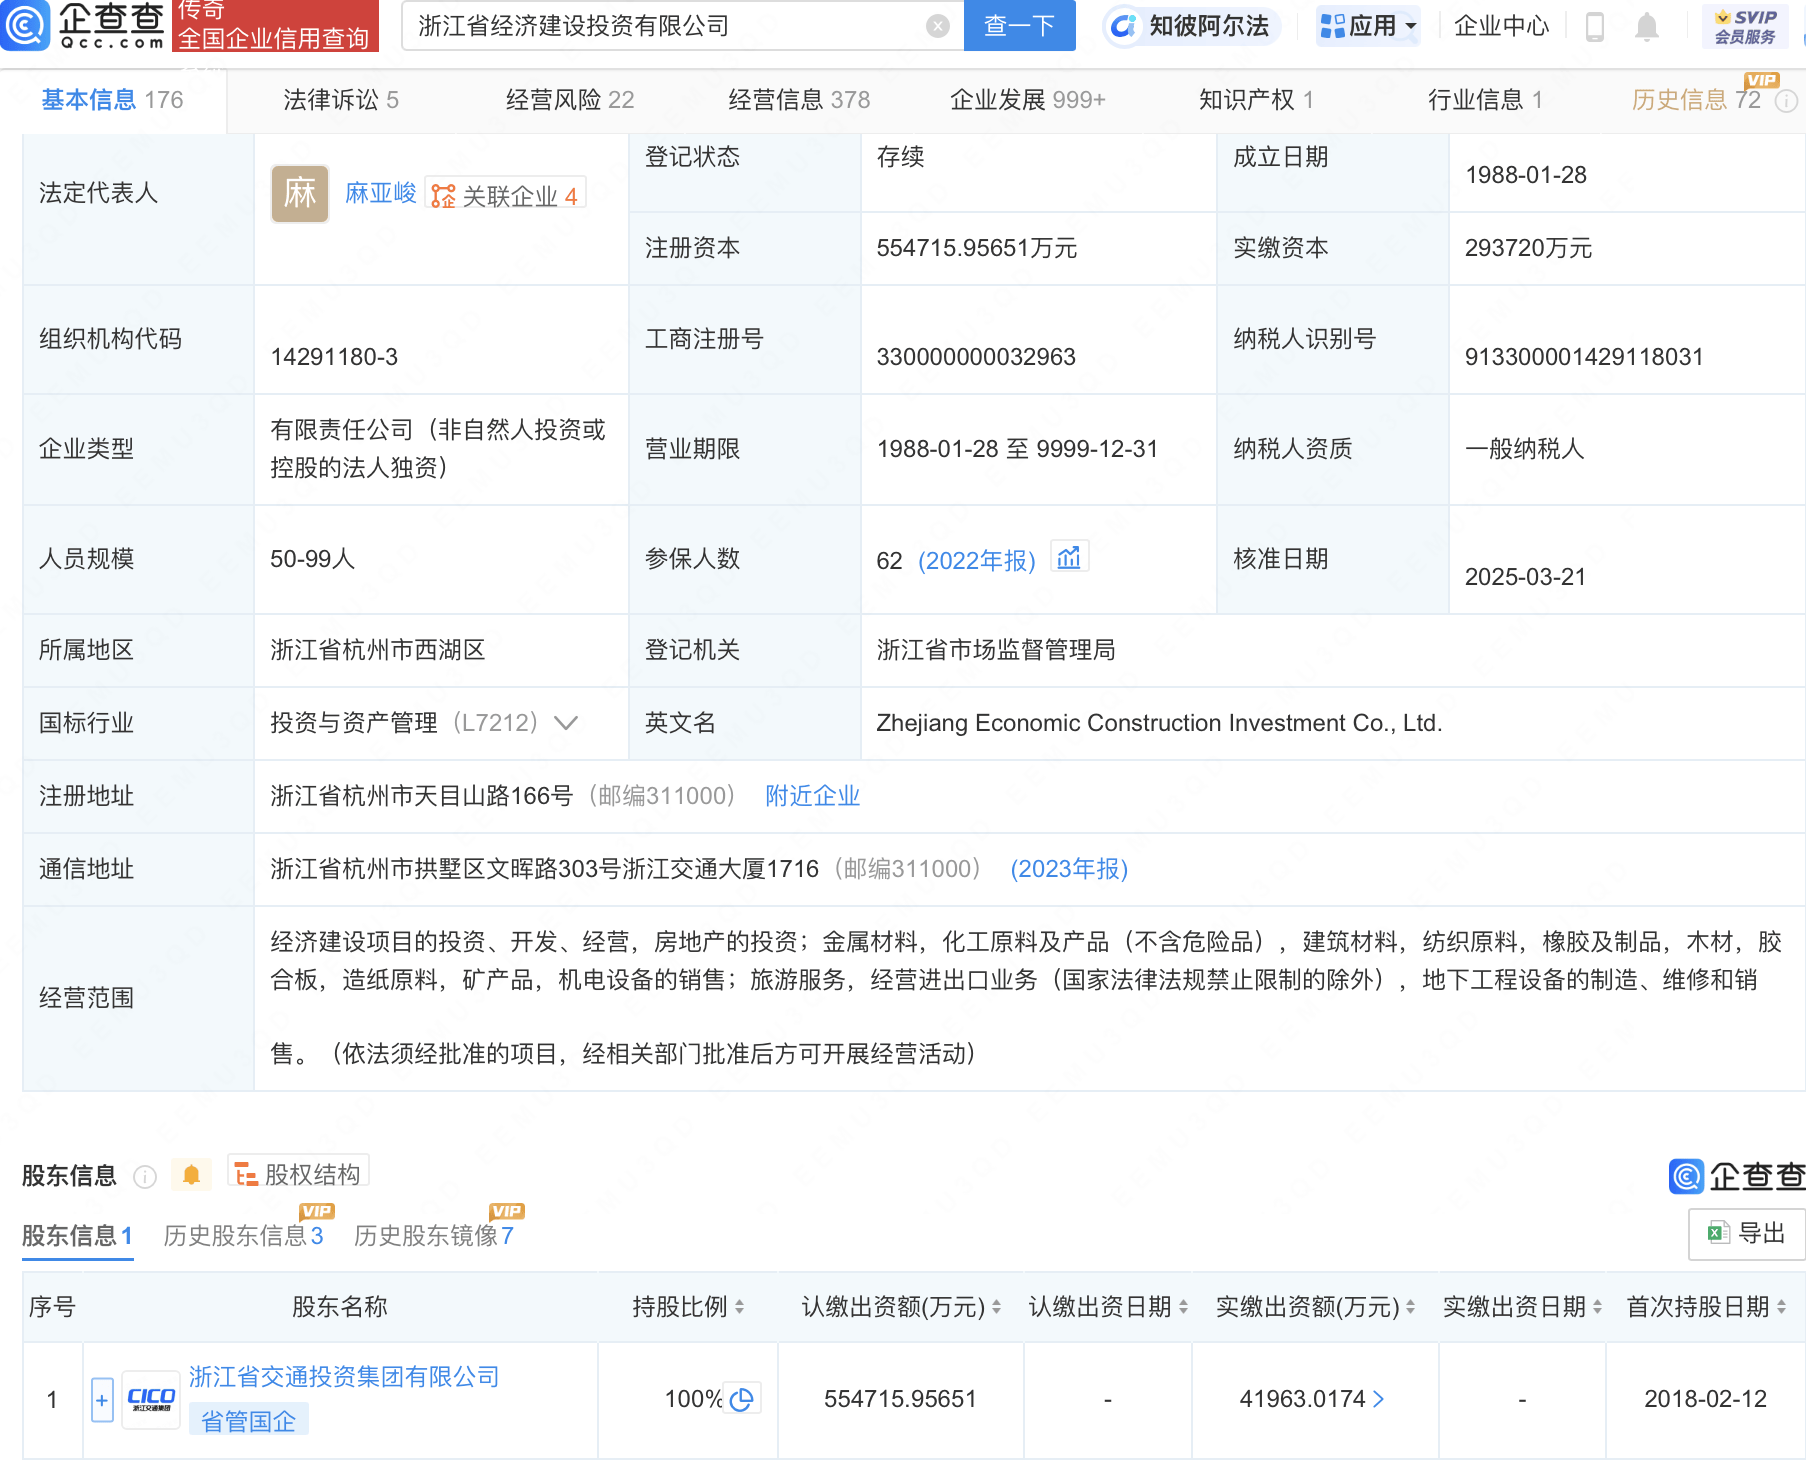Switch to the 企业发展 tab
1806x1460 pixels.
1028,100
